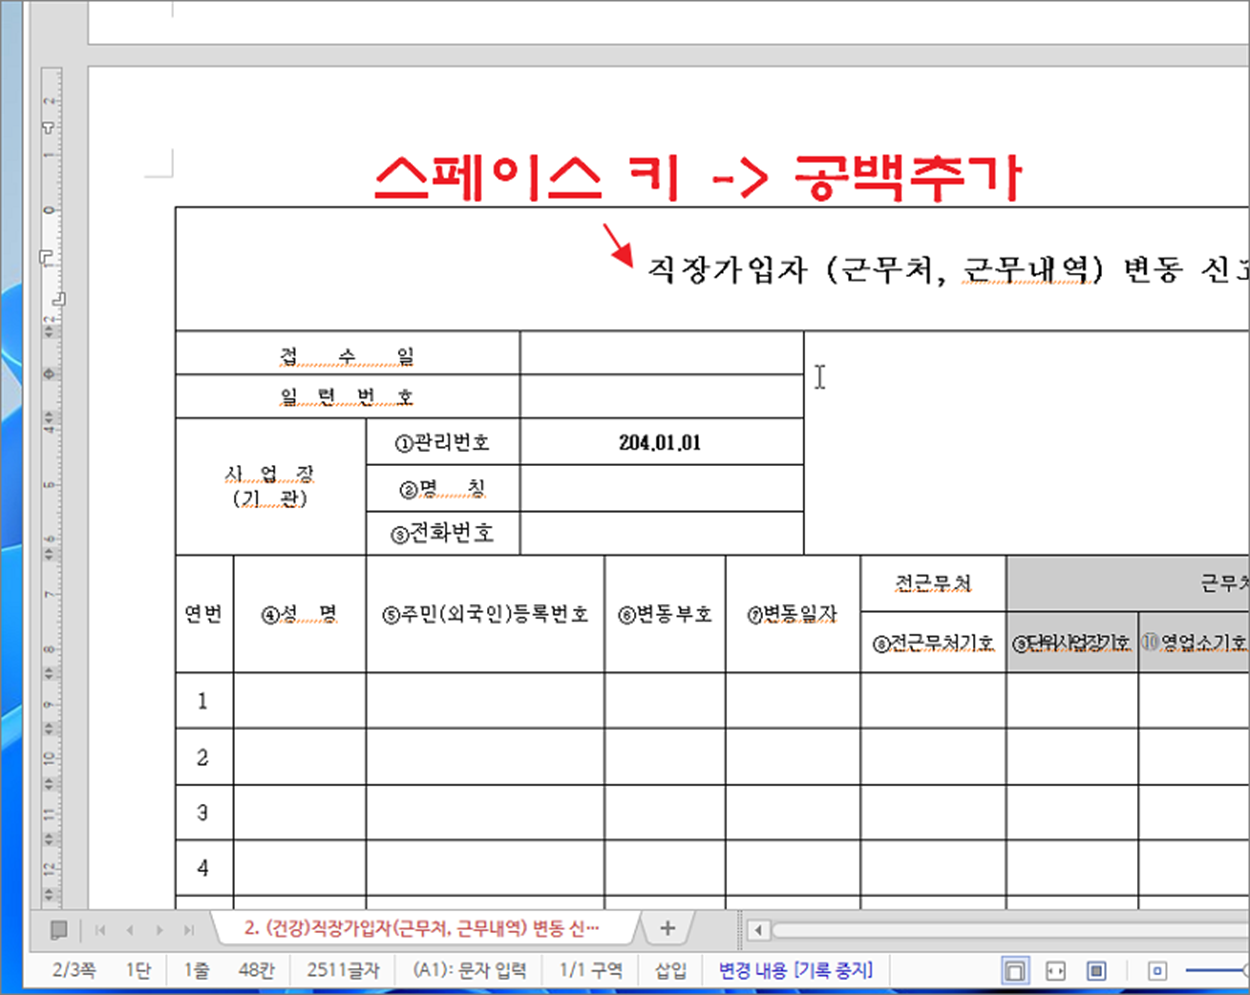Click the row number '1' cell
This screenshot has width=1250, height=995.
(204, 700)
